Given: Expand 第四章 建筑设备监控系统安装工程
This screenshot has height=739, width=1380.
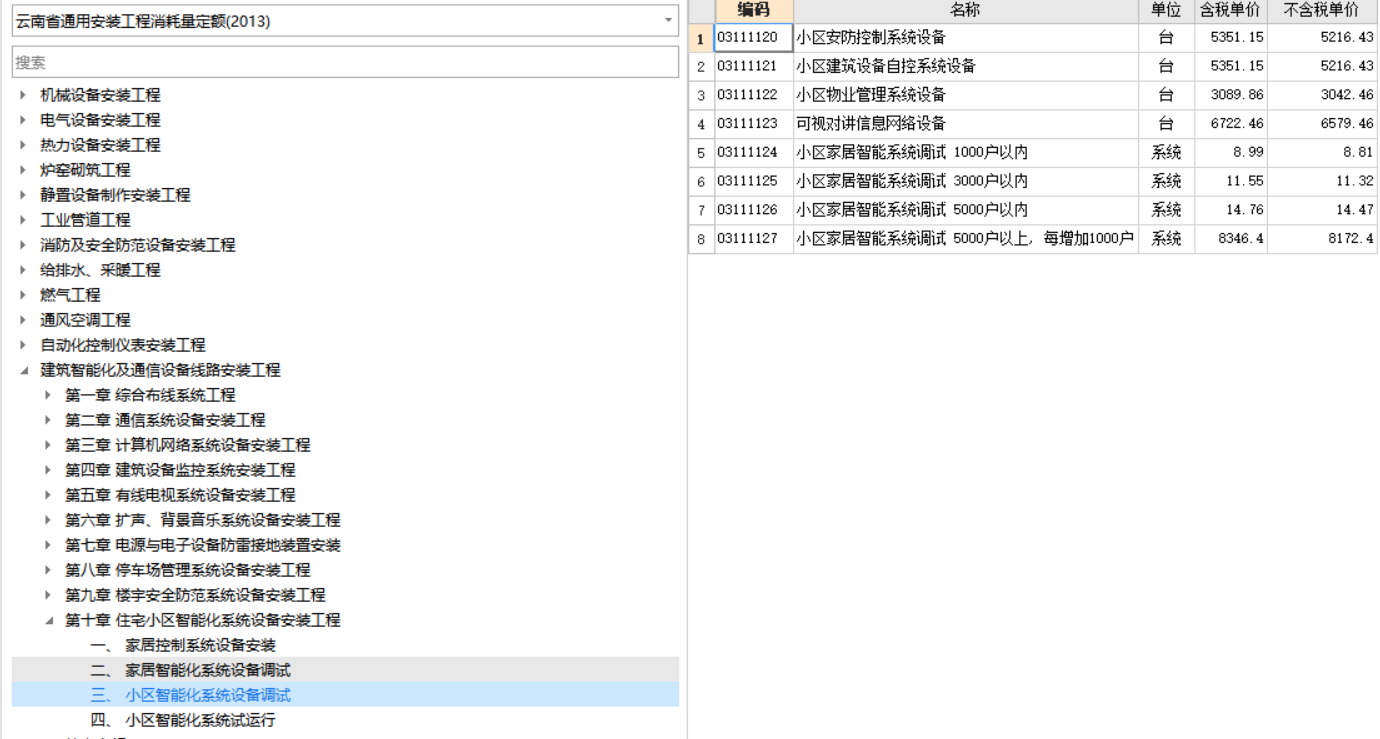Looking at the screenshot, I should [48, 470].
